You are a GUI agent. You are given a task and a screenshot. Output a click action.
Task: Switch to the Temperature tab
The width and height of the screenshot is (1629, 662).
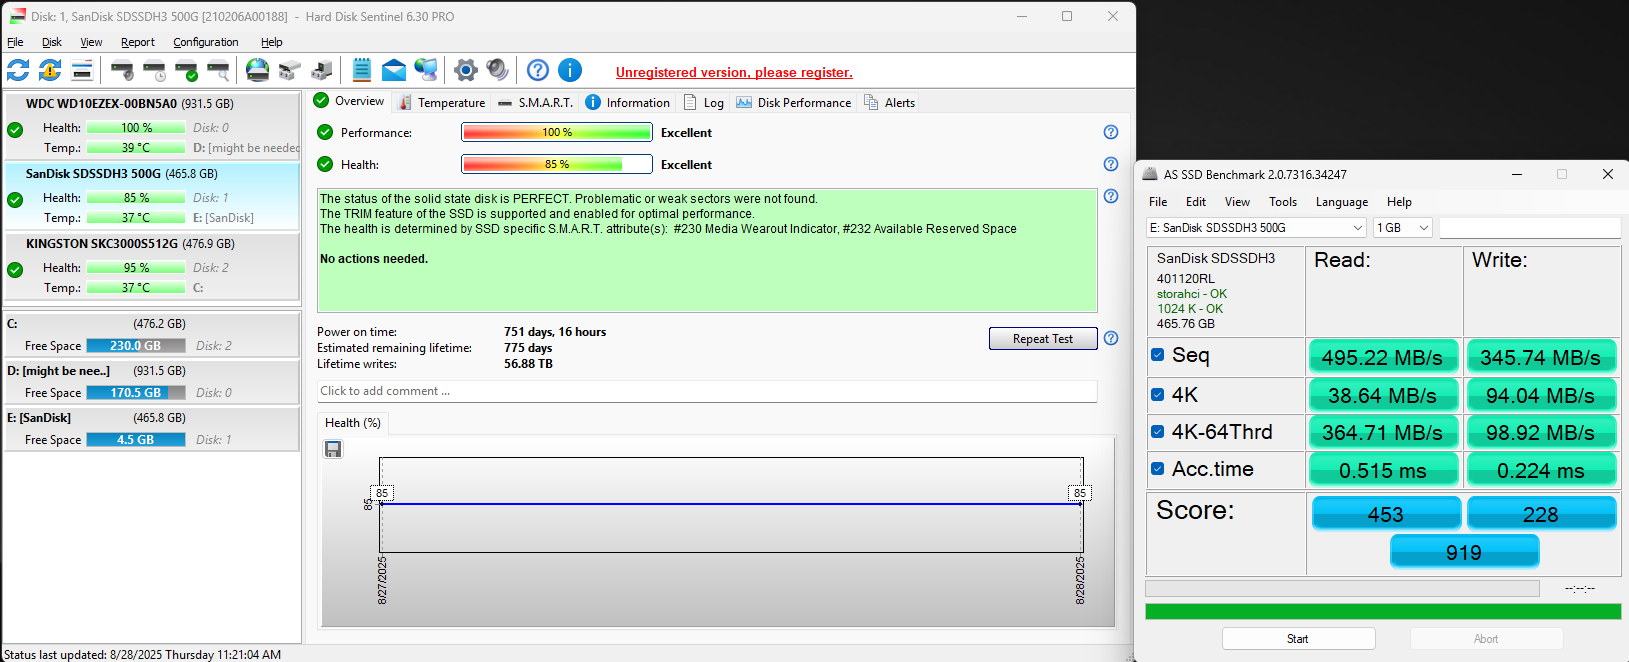click(441, 102)
